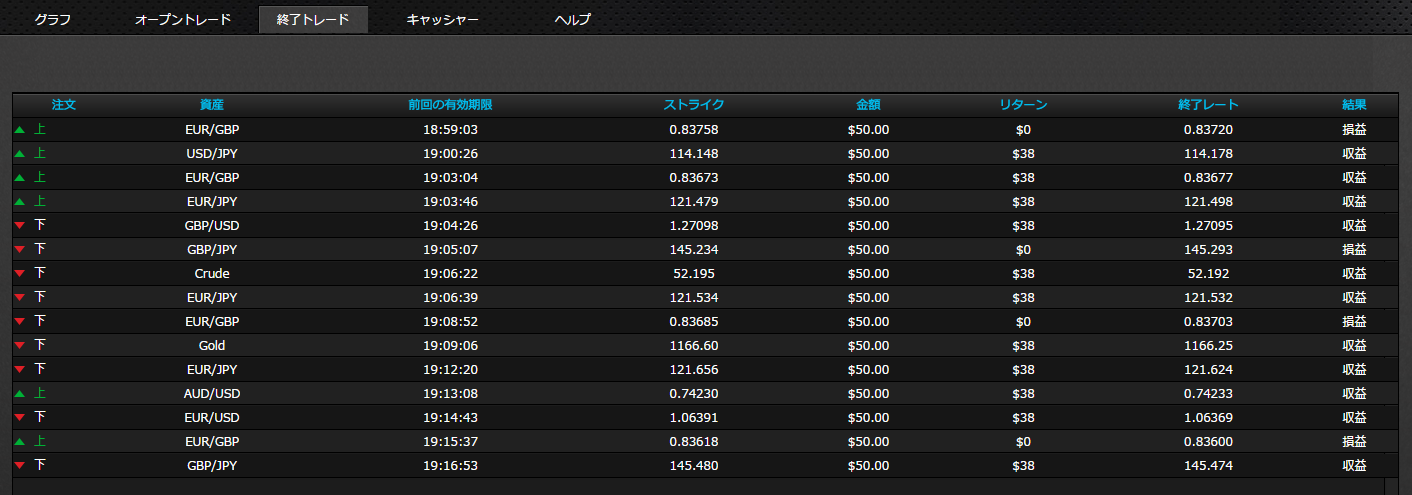This screenshot has width=1412, height=495.
Task: Click the strike value 52.195
Action: (x=694, y=274)
